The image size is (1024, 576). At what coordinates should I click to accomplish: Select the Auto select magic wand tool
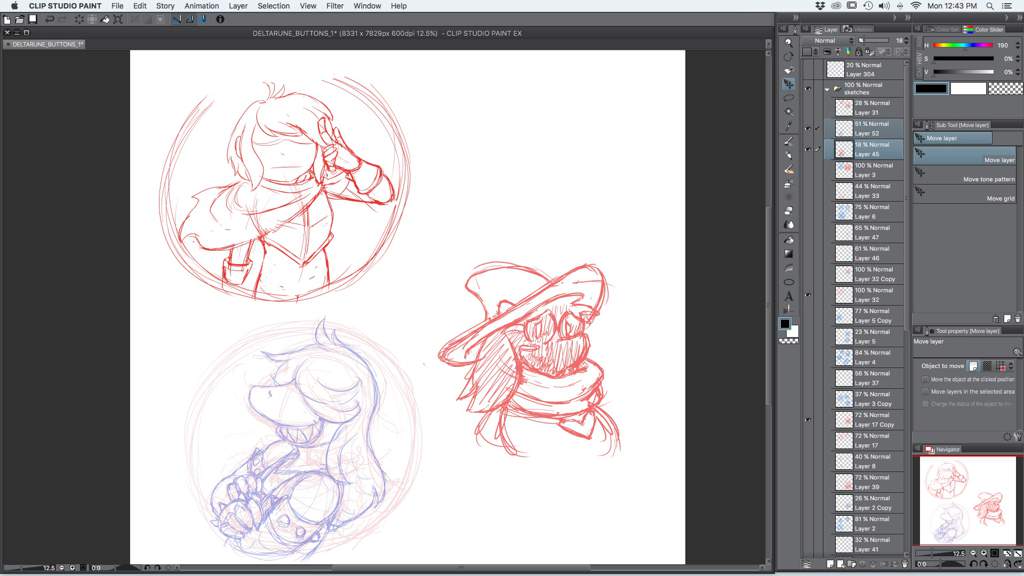(789, 112)
